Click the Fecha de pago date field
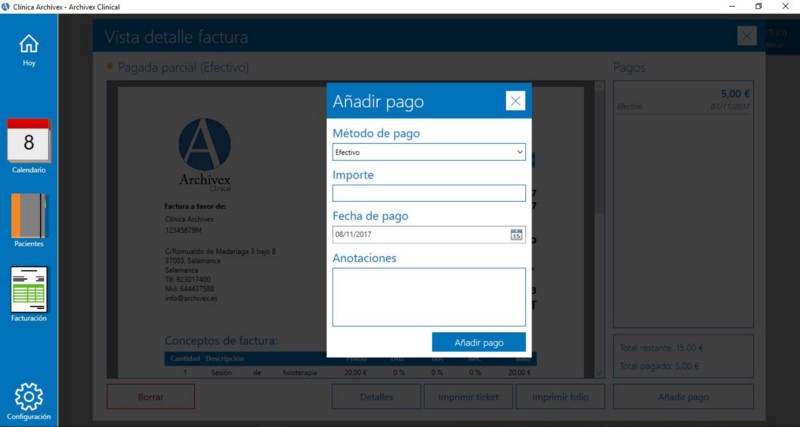The width and height of the screenshot is (800, 427). point(420,235)
